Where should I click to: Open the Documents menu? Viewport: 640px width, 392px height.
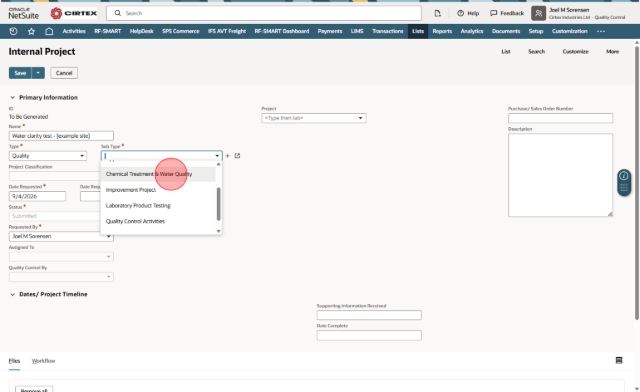coord(506,31)
